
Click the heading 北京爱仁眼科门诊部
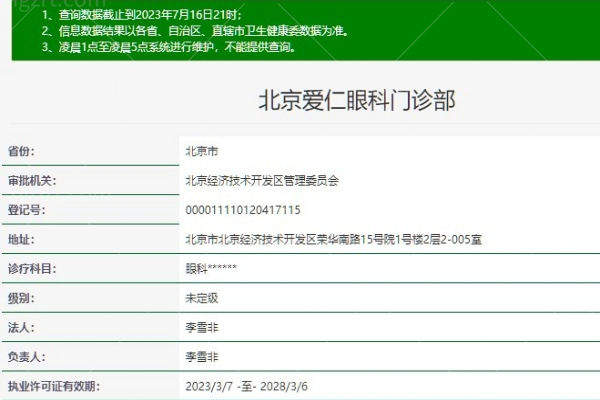(357, 100)
